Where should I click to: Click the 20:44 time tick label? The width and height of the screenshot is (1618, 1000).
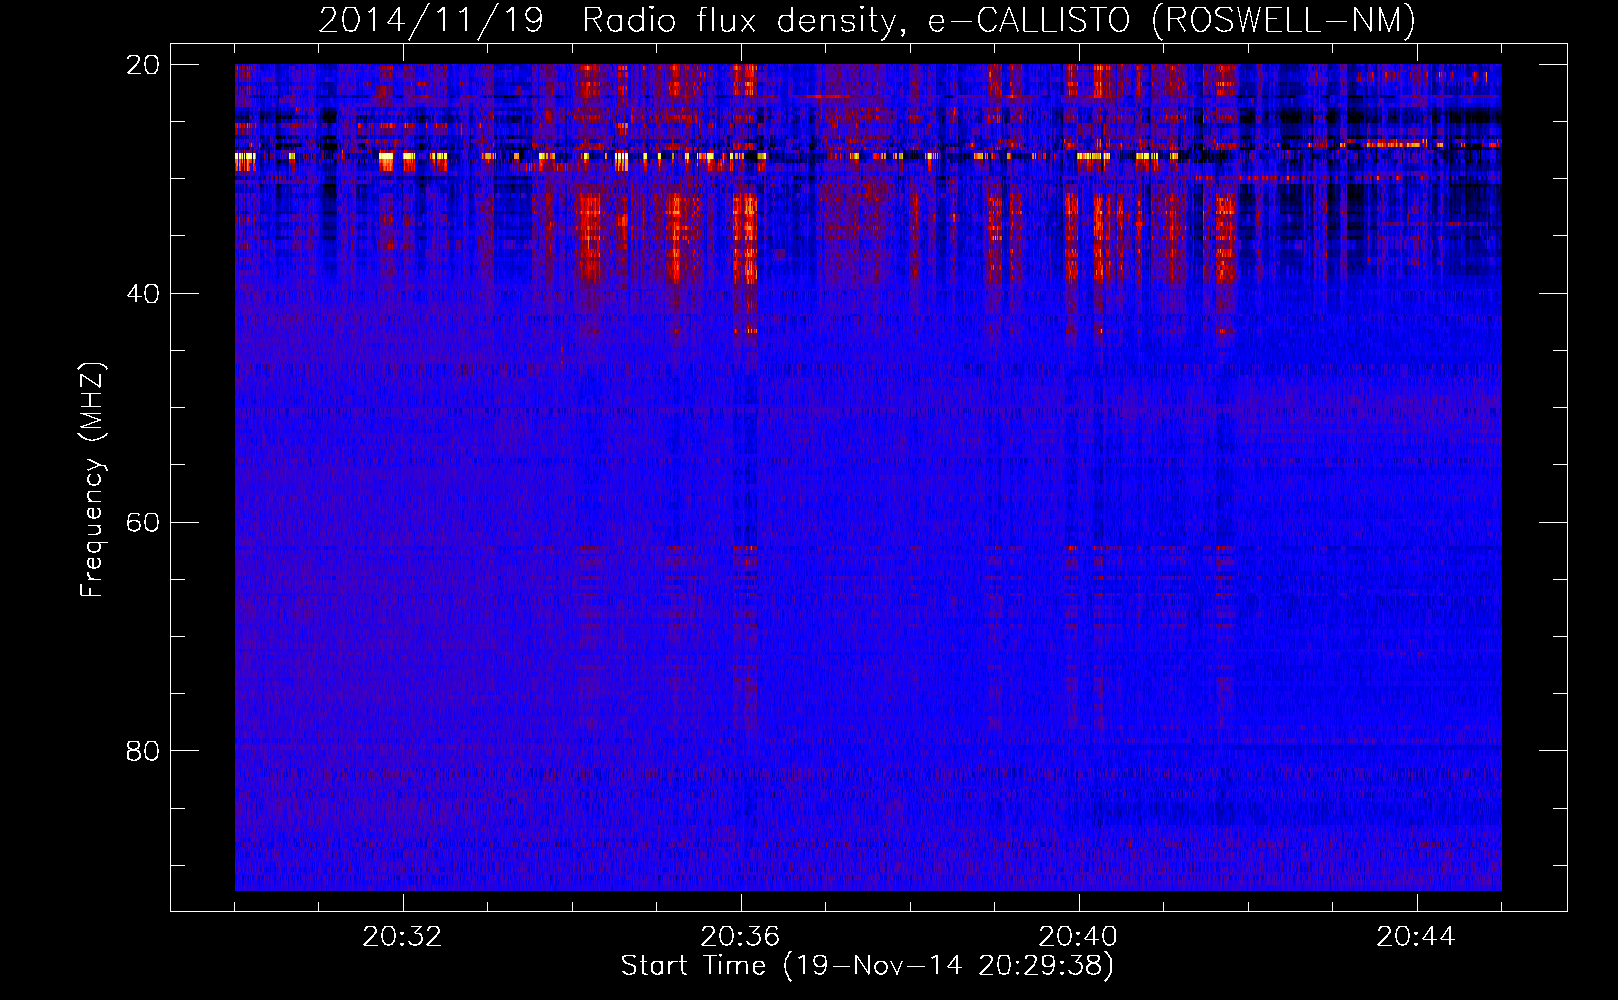[1416, 937]
